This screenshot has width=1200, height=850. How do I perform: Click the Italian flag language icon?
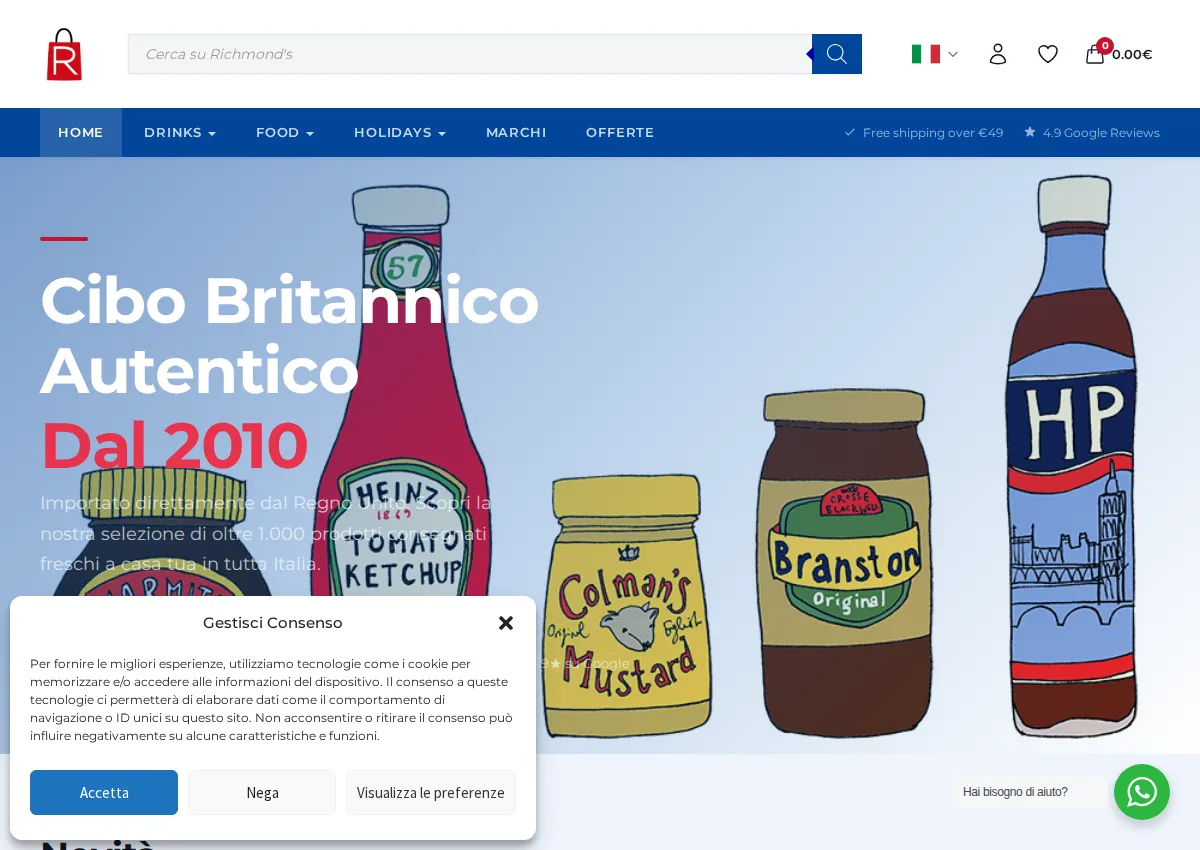(x=926, y=54)
